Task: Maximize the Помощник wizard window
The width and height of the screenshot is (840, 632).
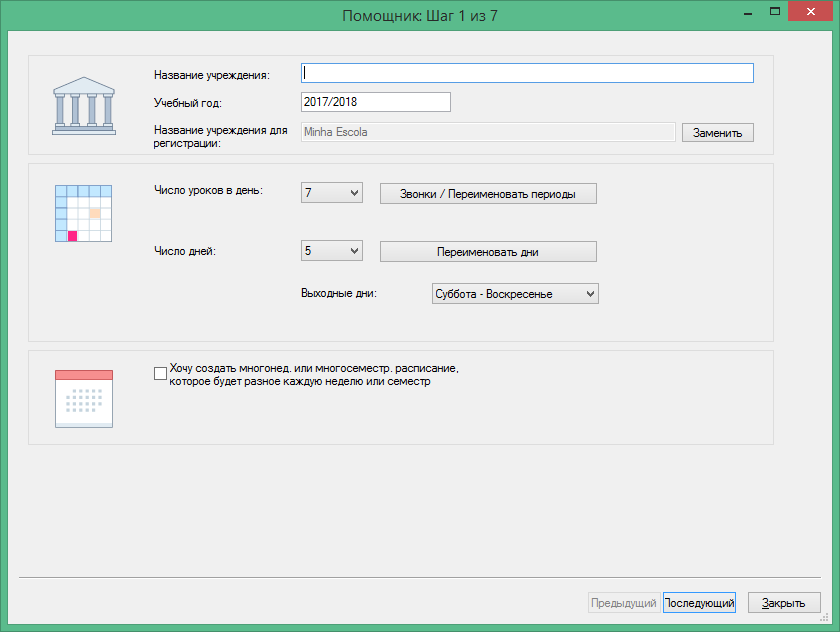Action: (x=775, y=11)
